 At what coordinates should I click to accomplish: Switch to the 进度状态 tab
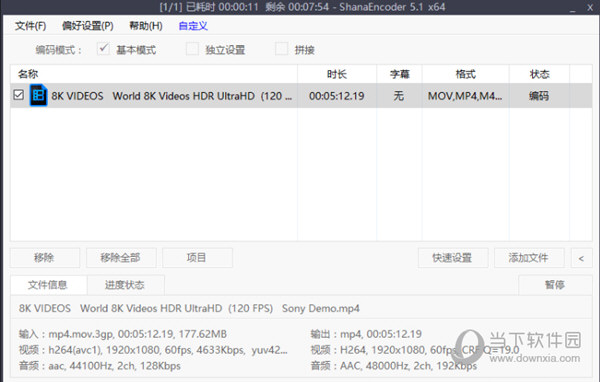pyautogui.click(x=126, y=285)
